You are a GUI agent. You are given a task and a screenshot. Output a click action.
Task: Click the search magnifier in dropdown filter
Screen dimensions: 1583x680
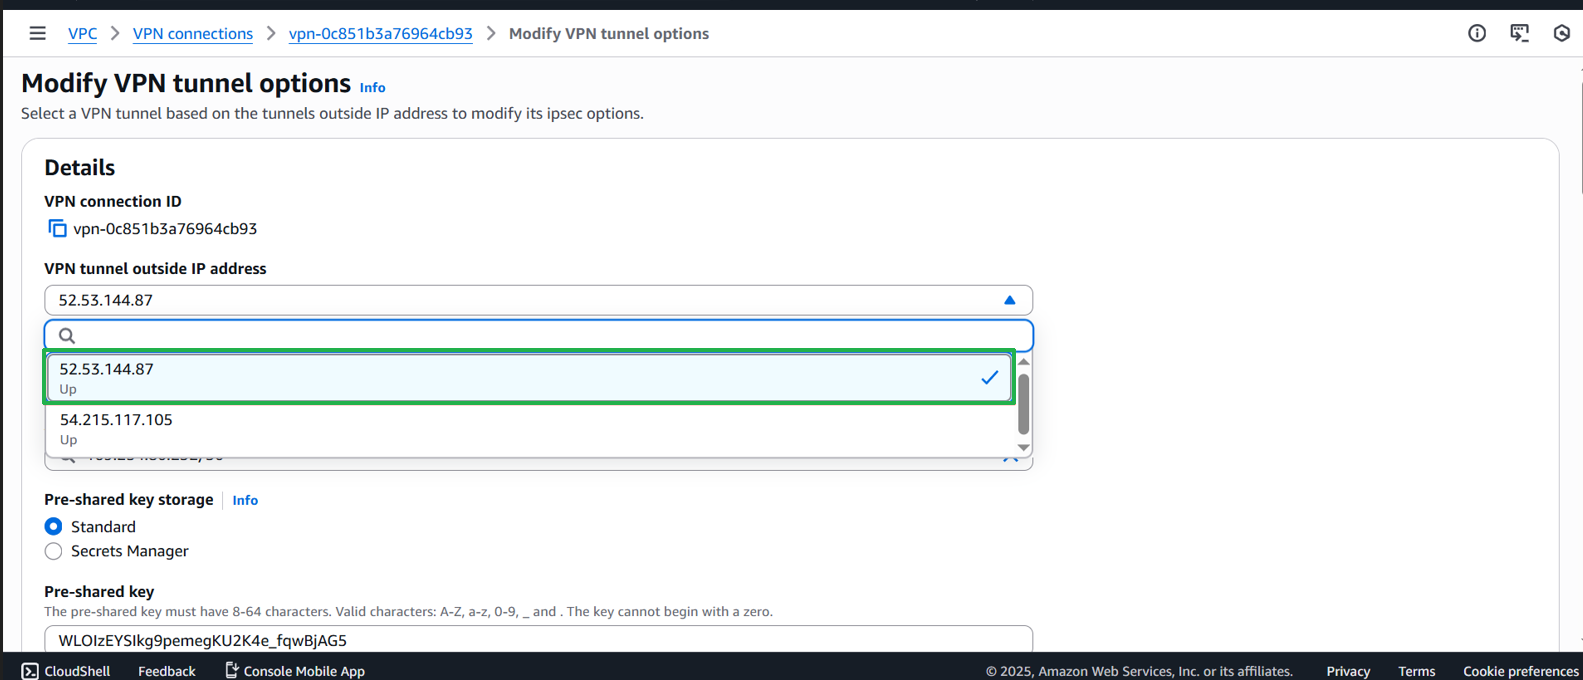pyautogui.click(x=67, y=336)
